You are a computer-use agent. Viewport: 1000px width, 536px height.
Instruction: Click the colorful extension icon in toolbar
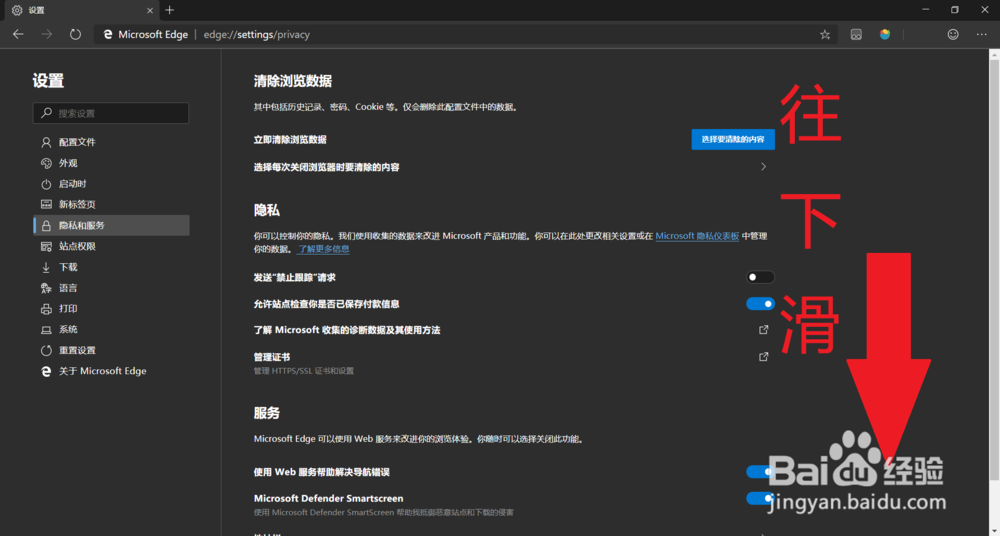(885, 34)
